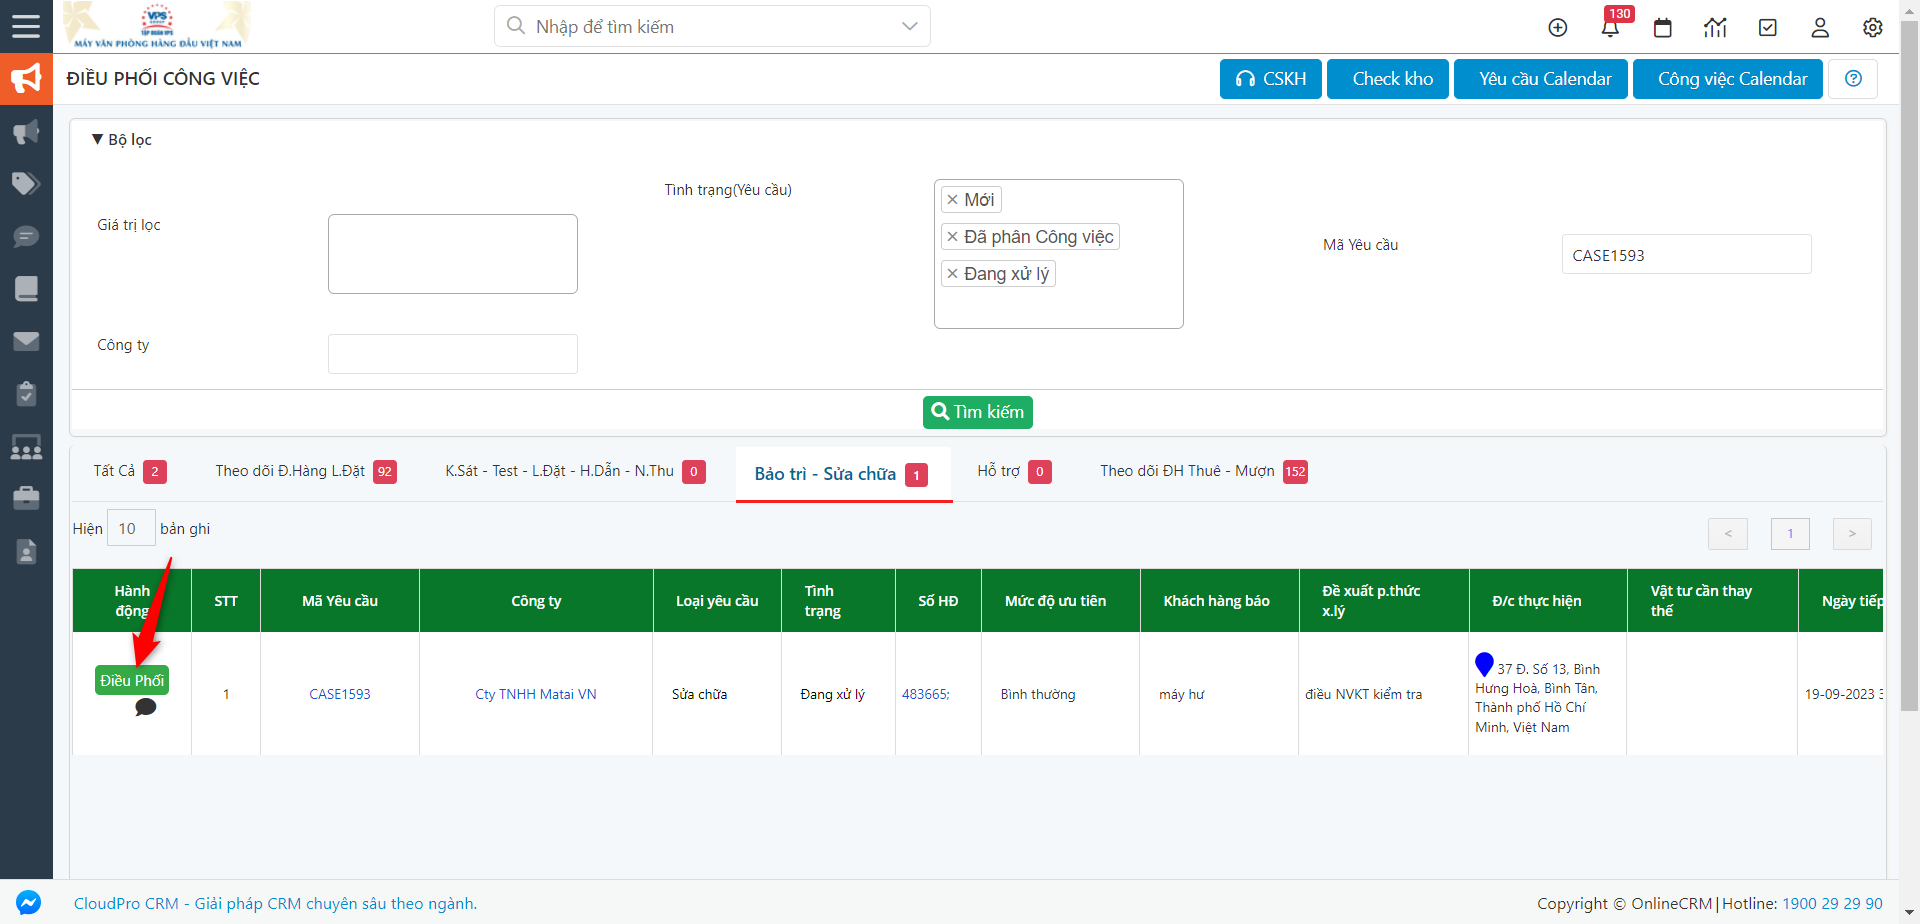Open the reports chart icon

pos(1715,28)
